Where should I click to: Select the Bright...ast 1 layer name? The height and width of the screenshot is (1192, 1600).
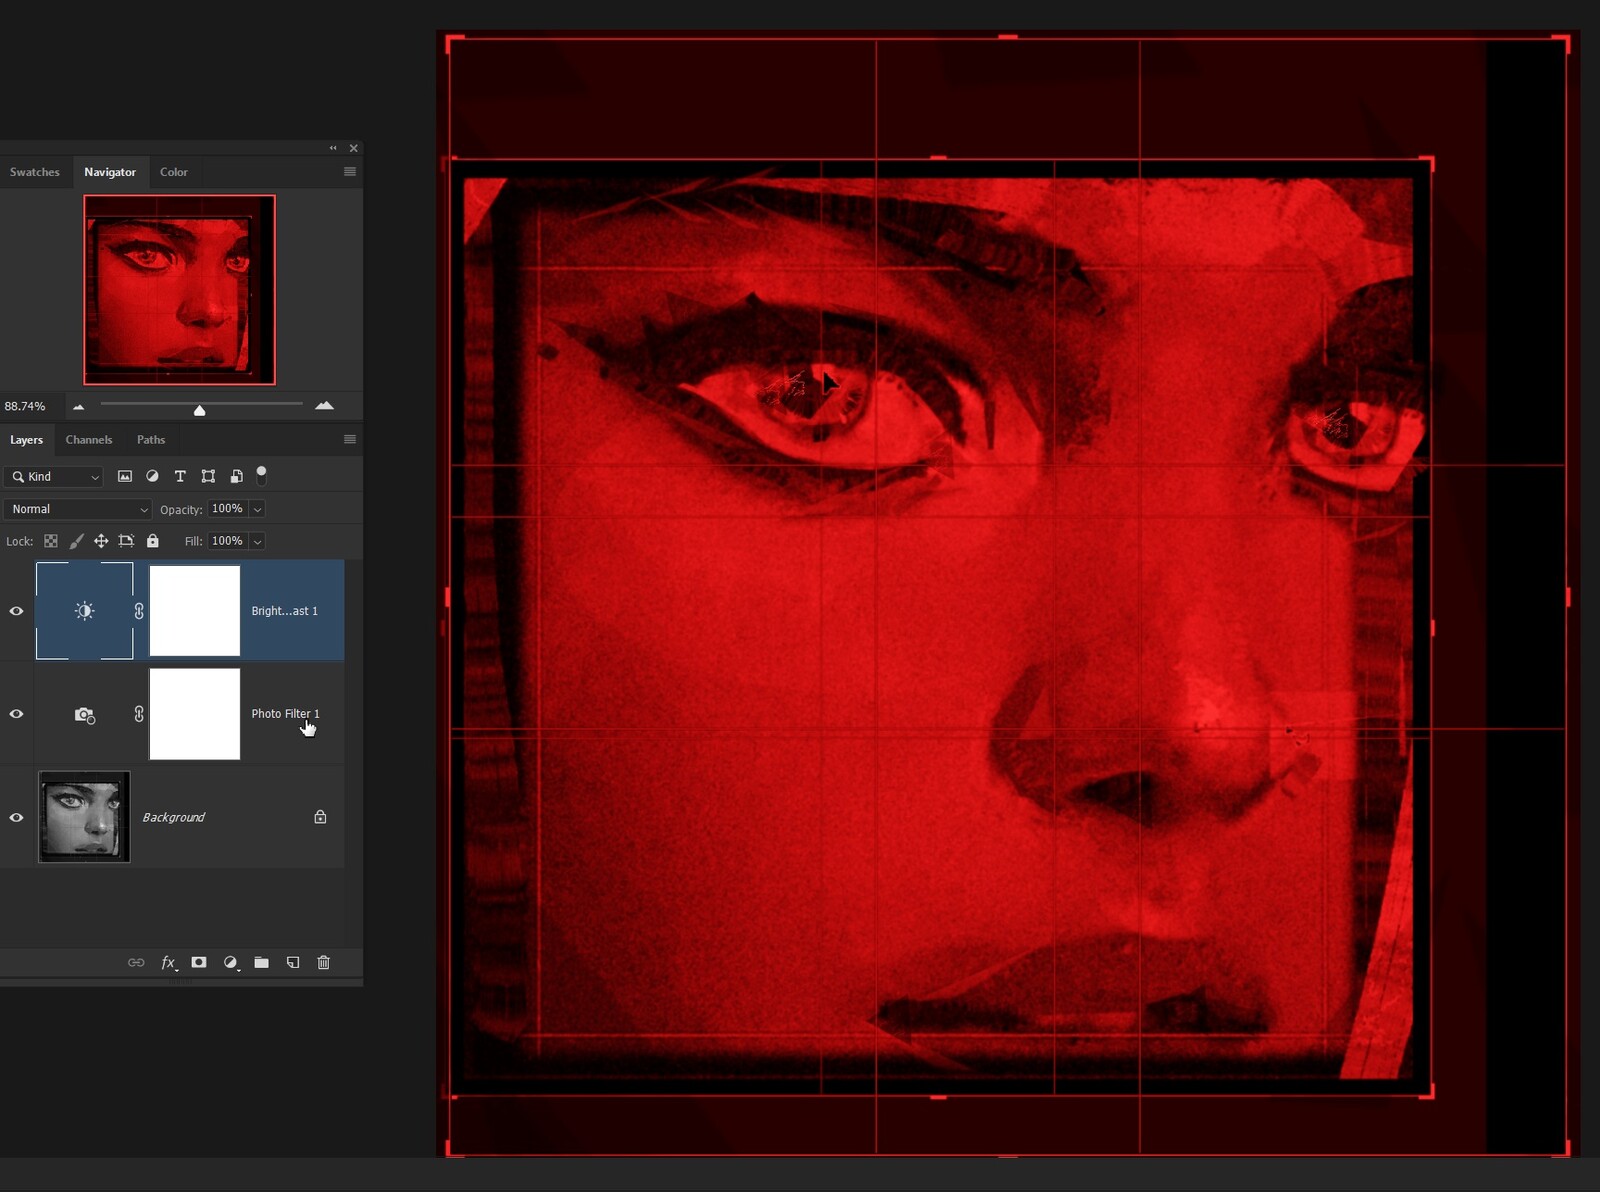(285, 611)
